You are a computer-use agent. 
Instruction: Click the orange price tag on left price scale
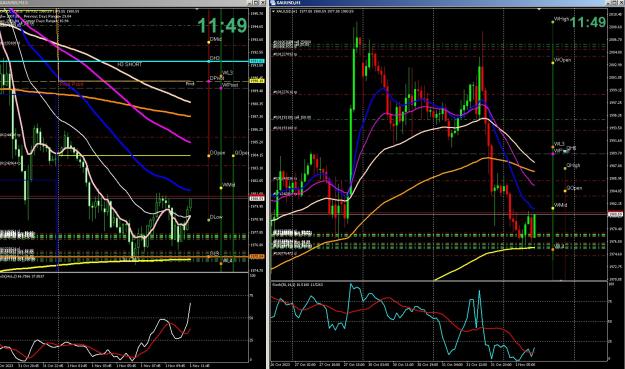[257, 257]
